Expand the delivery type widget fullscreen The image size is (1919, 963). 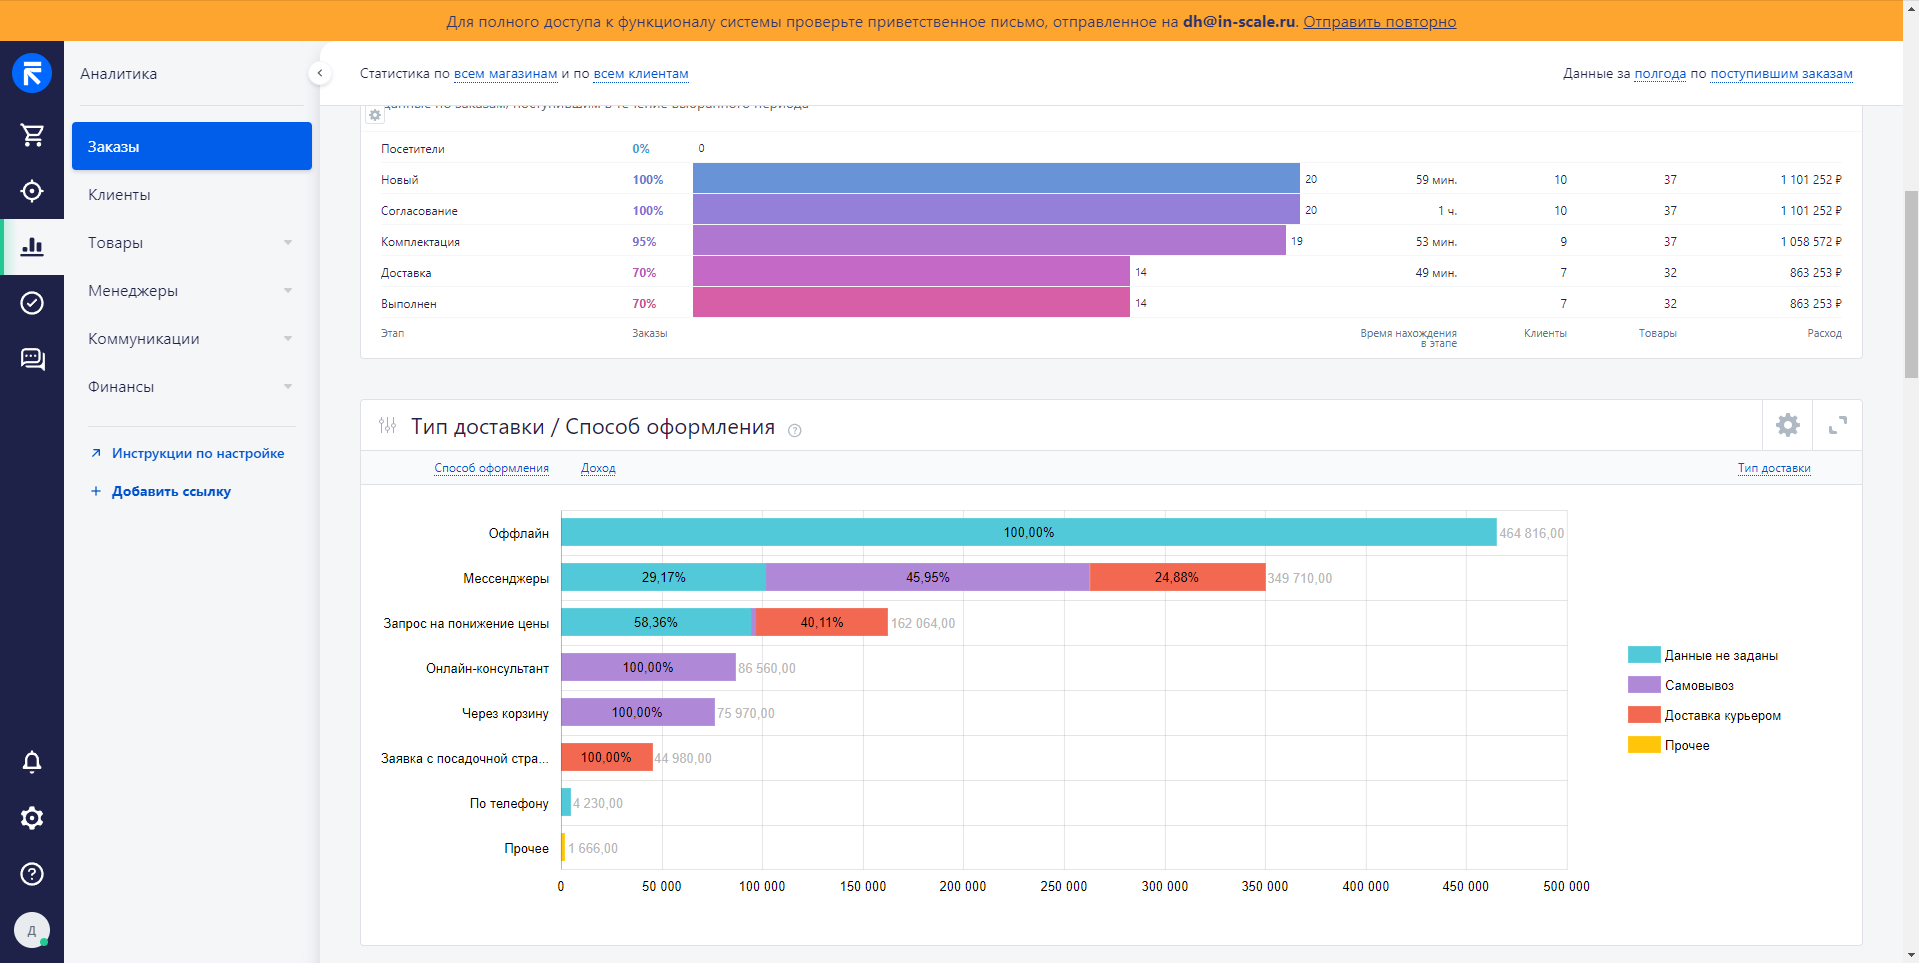(x=1837, y=425)
